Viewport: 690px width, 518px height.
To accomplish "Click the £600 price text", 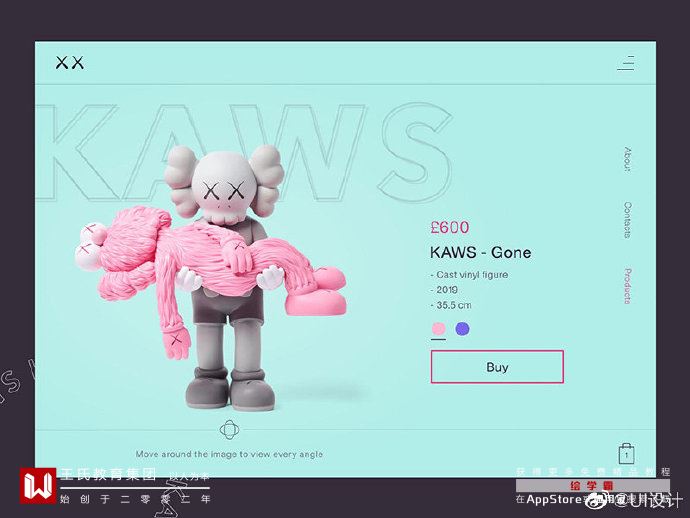I will coord(450,228).
